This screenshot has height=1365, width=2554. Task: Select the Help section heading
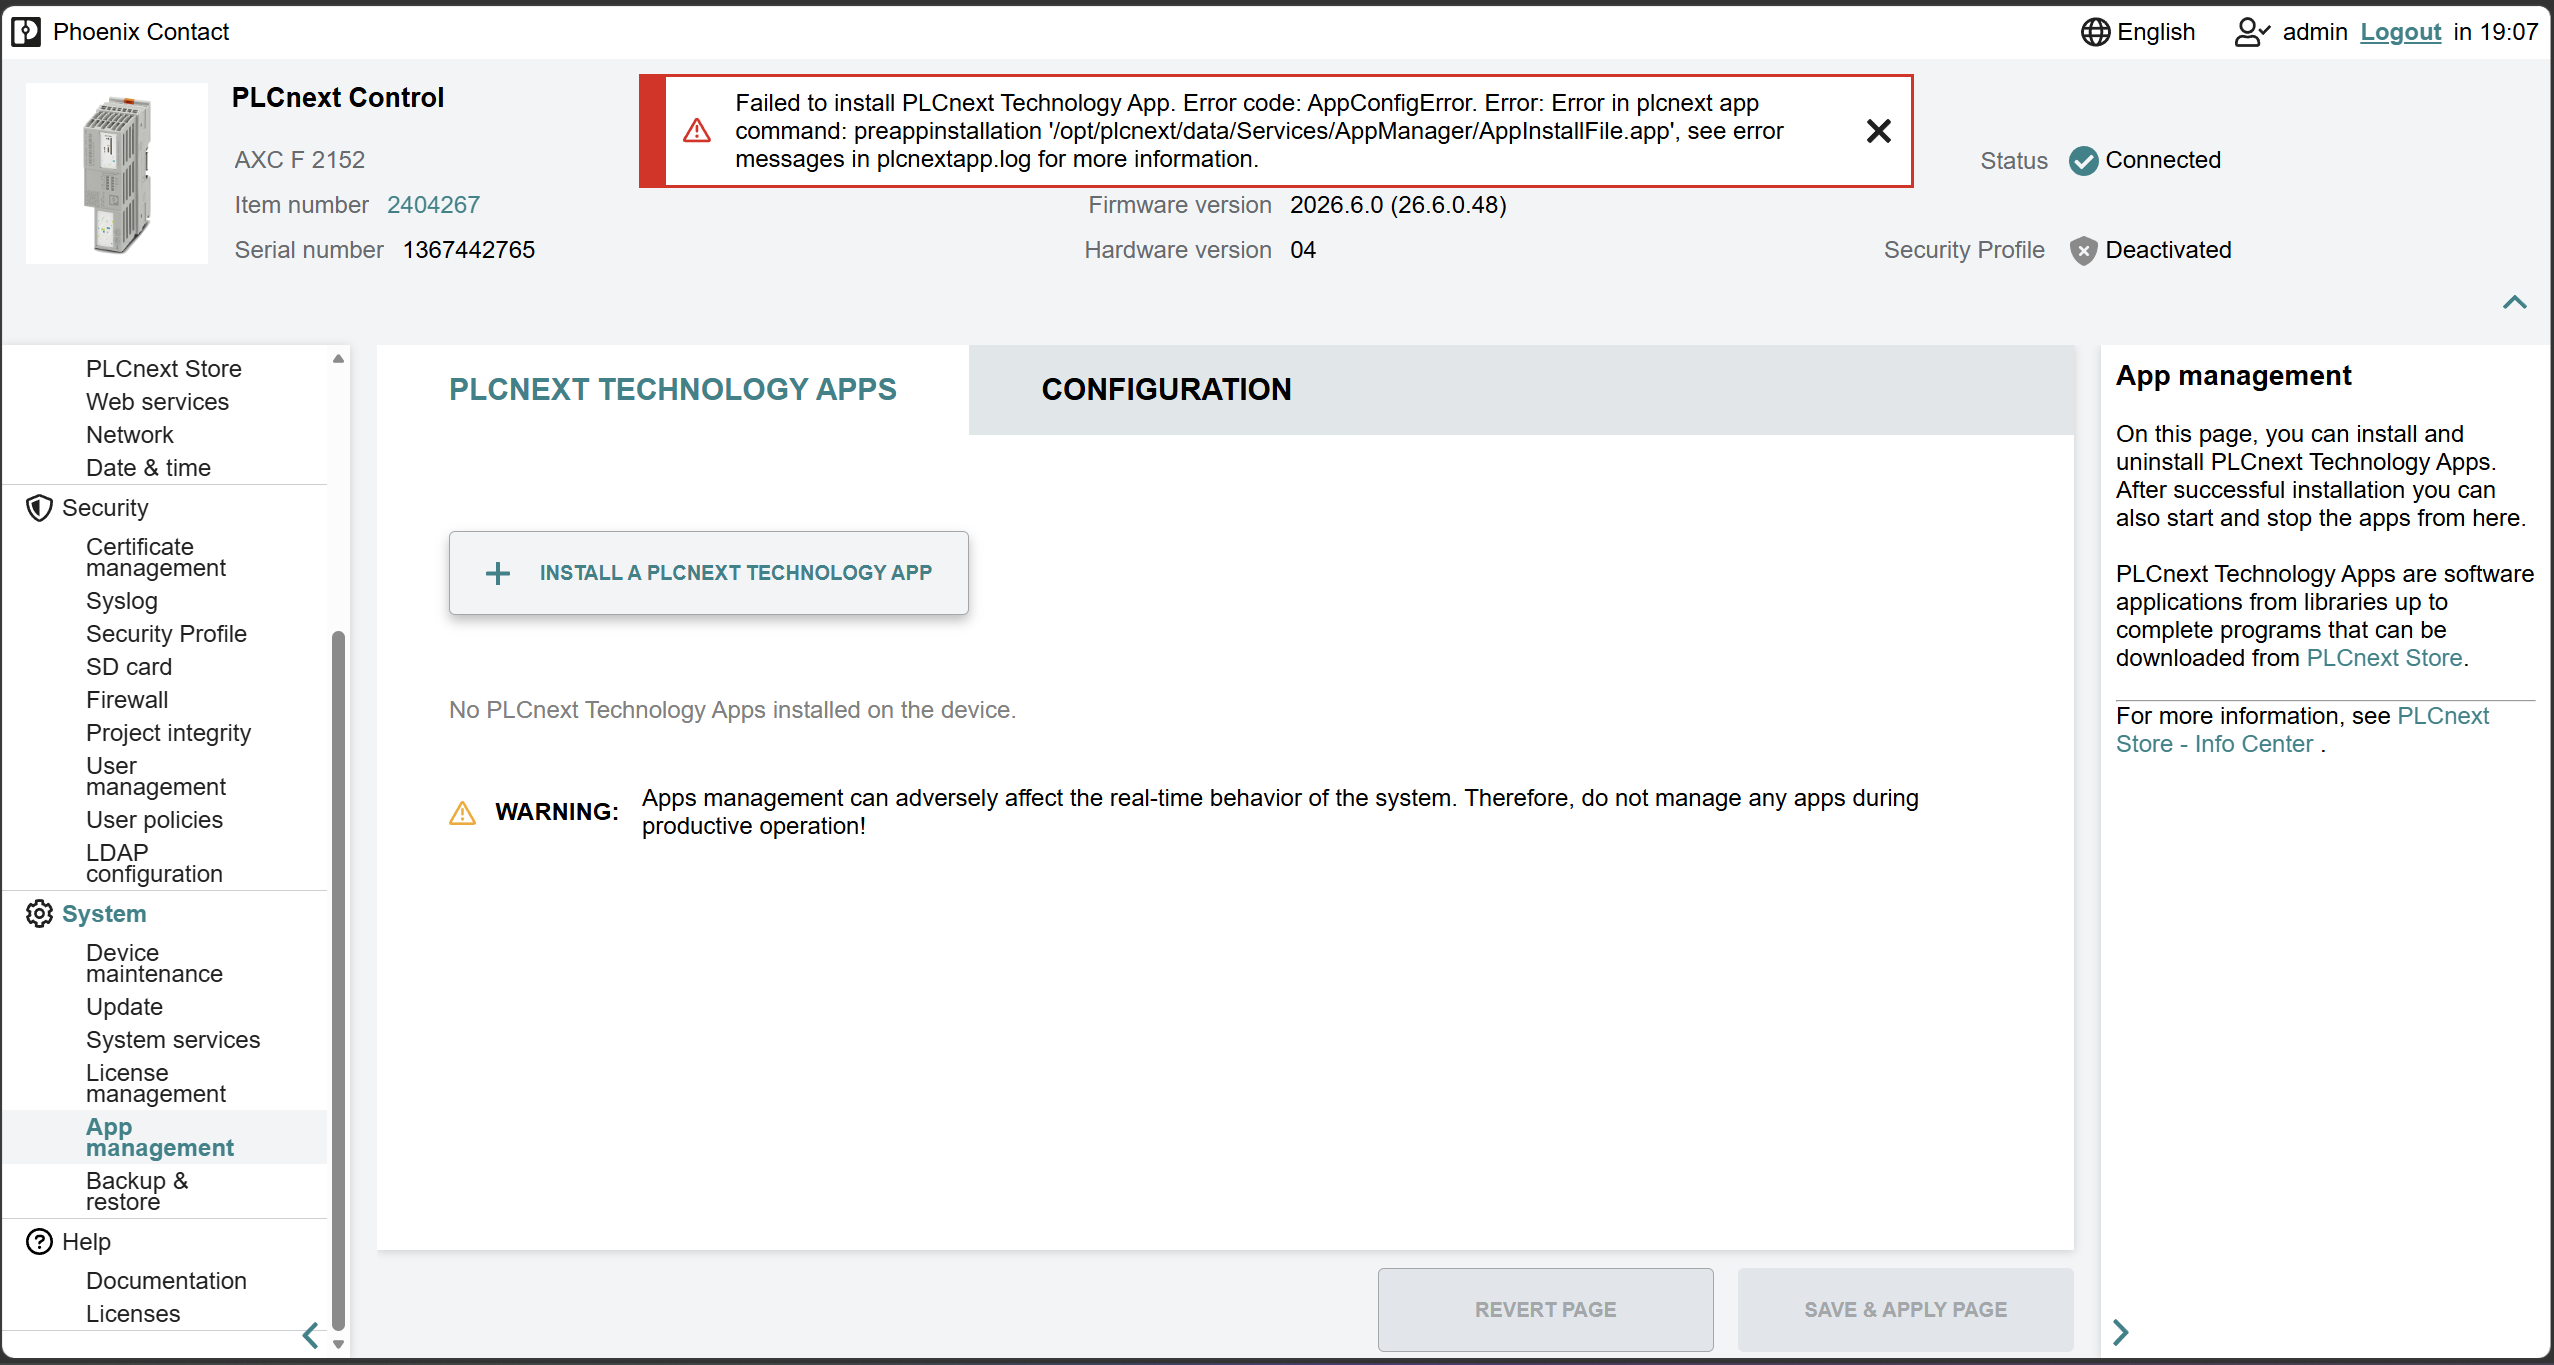86,1242
